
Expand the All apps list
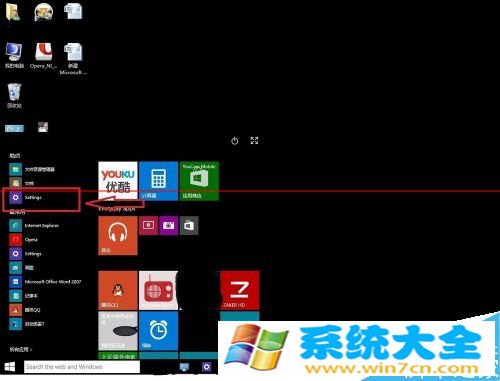click(20, 350)
